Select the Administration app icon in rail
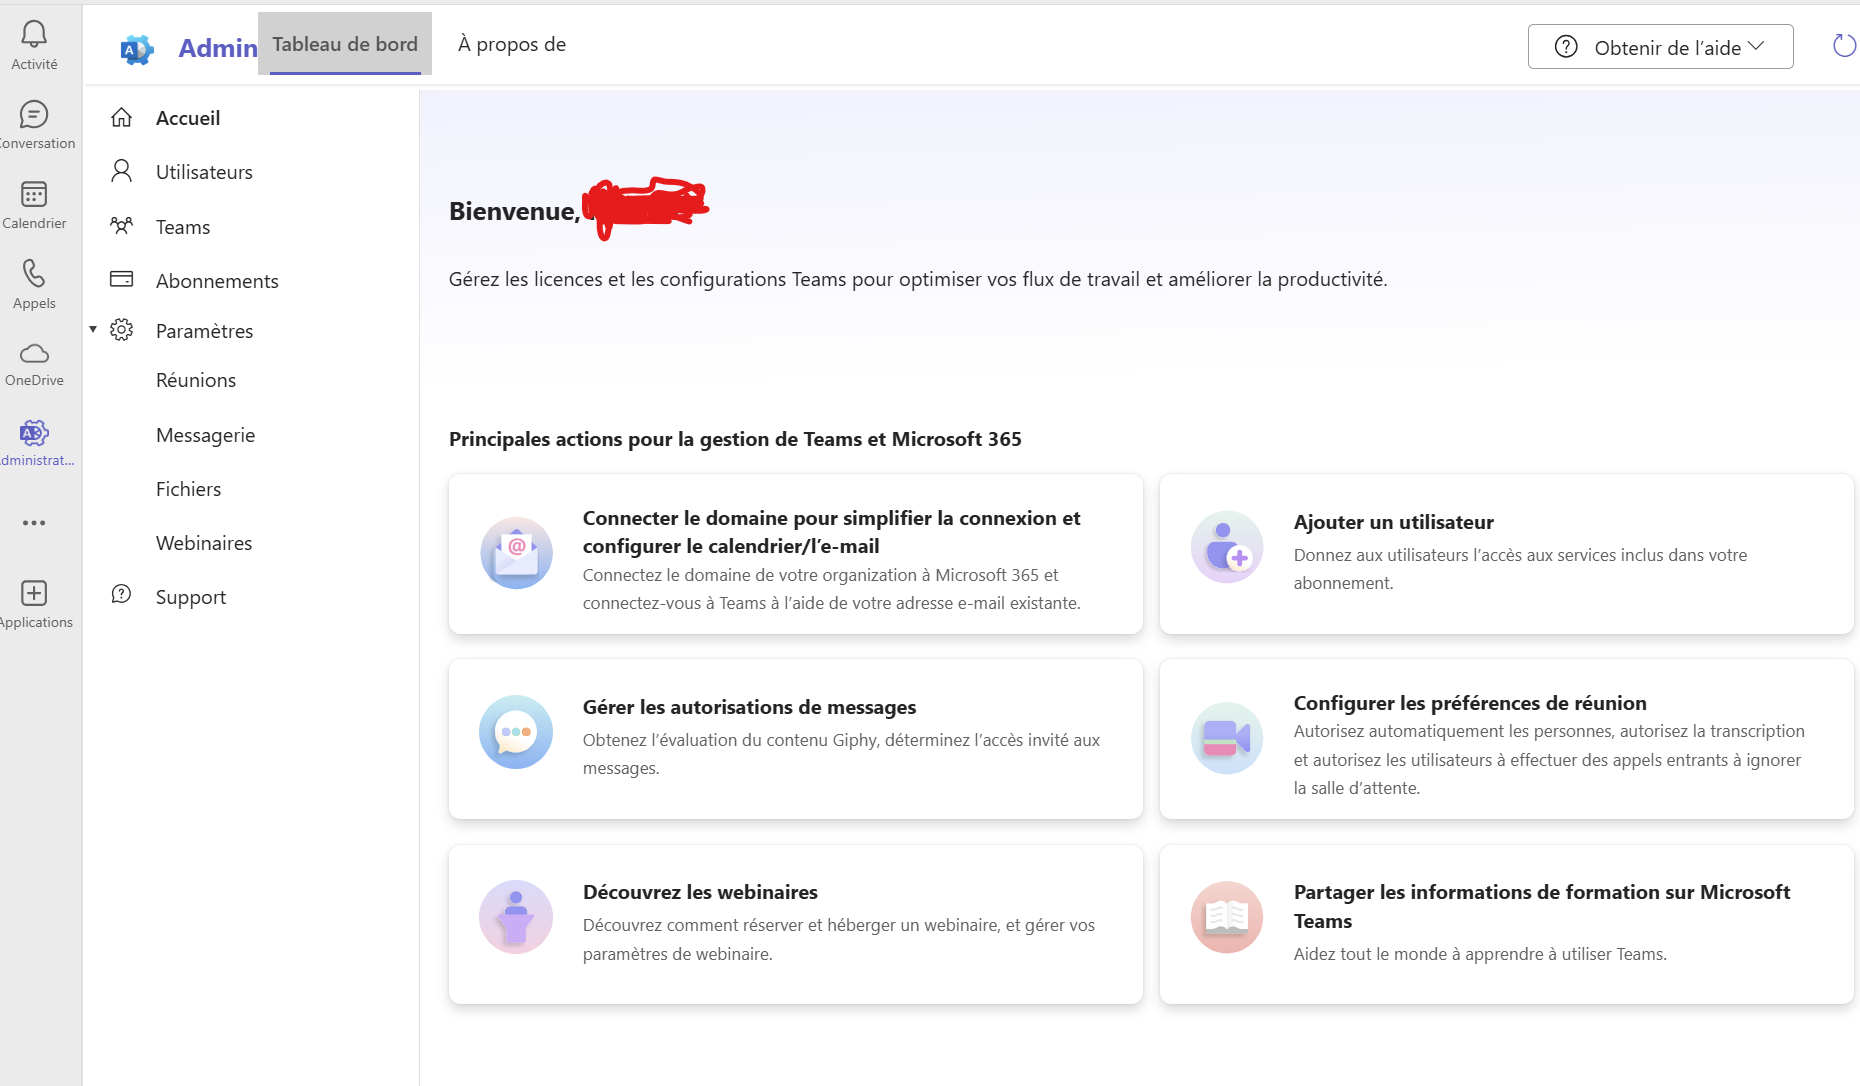This screenshot has width=1860, height=1086. (34, 433)
